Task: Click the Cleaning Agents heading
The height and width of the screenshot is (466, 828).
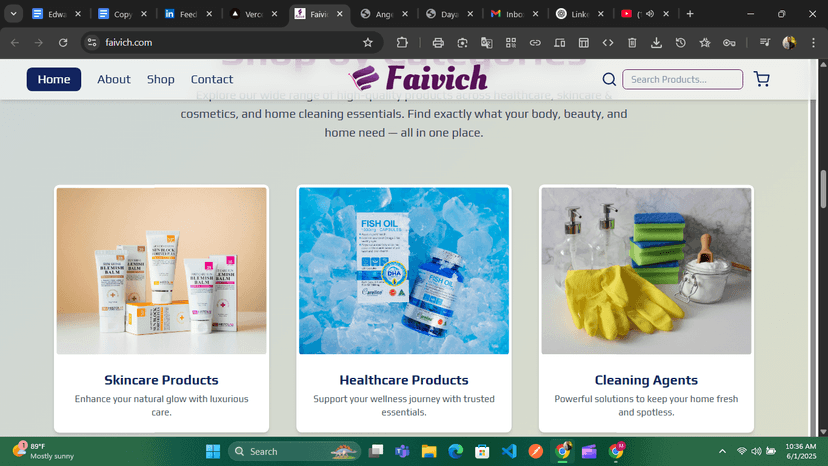Action: [646, 380]
